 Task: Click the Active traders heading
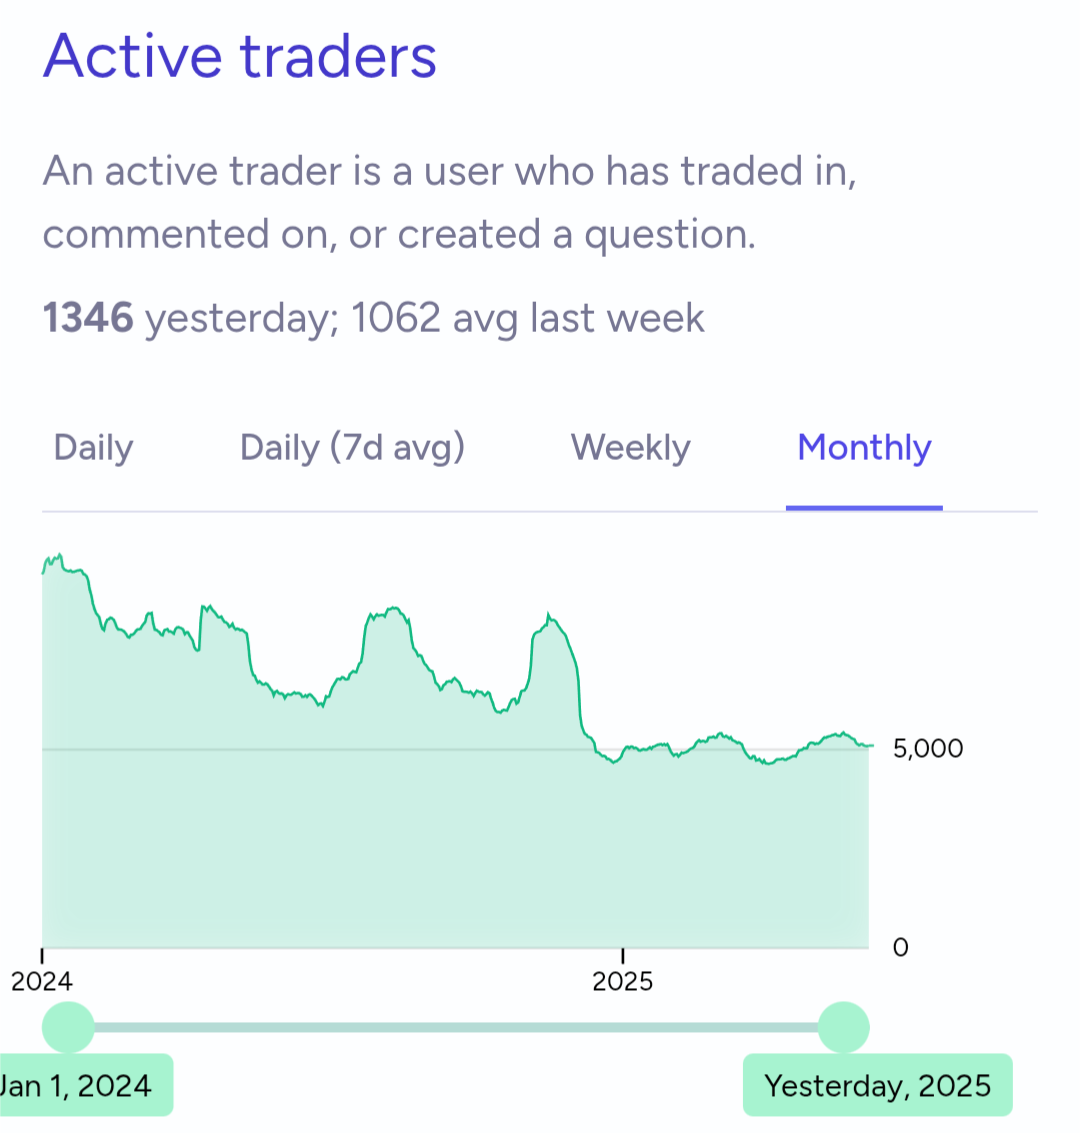point(240,56)
